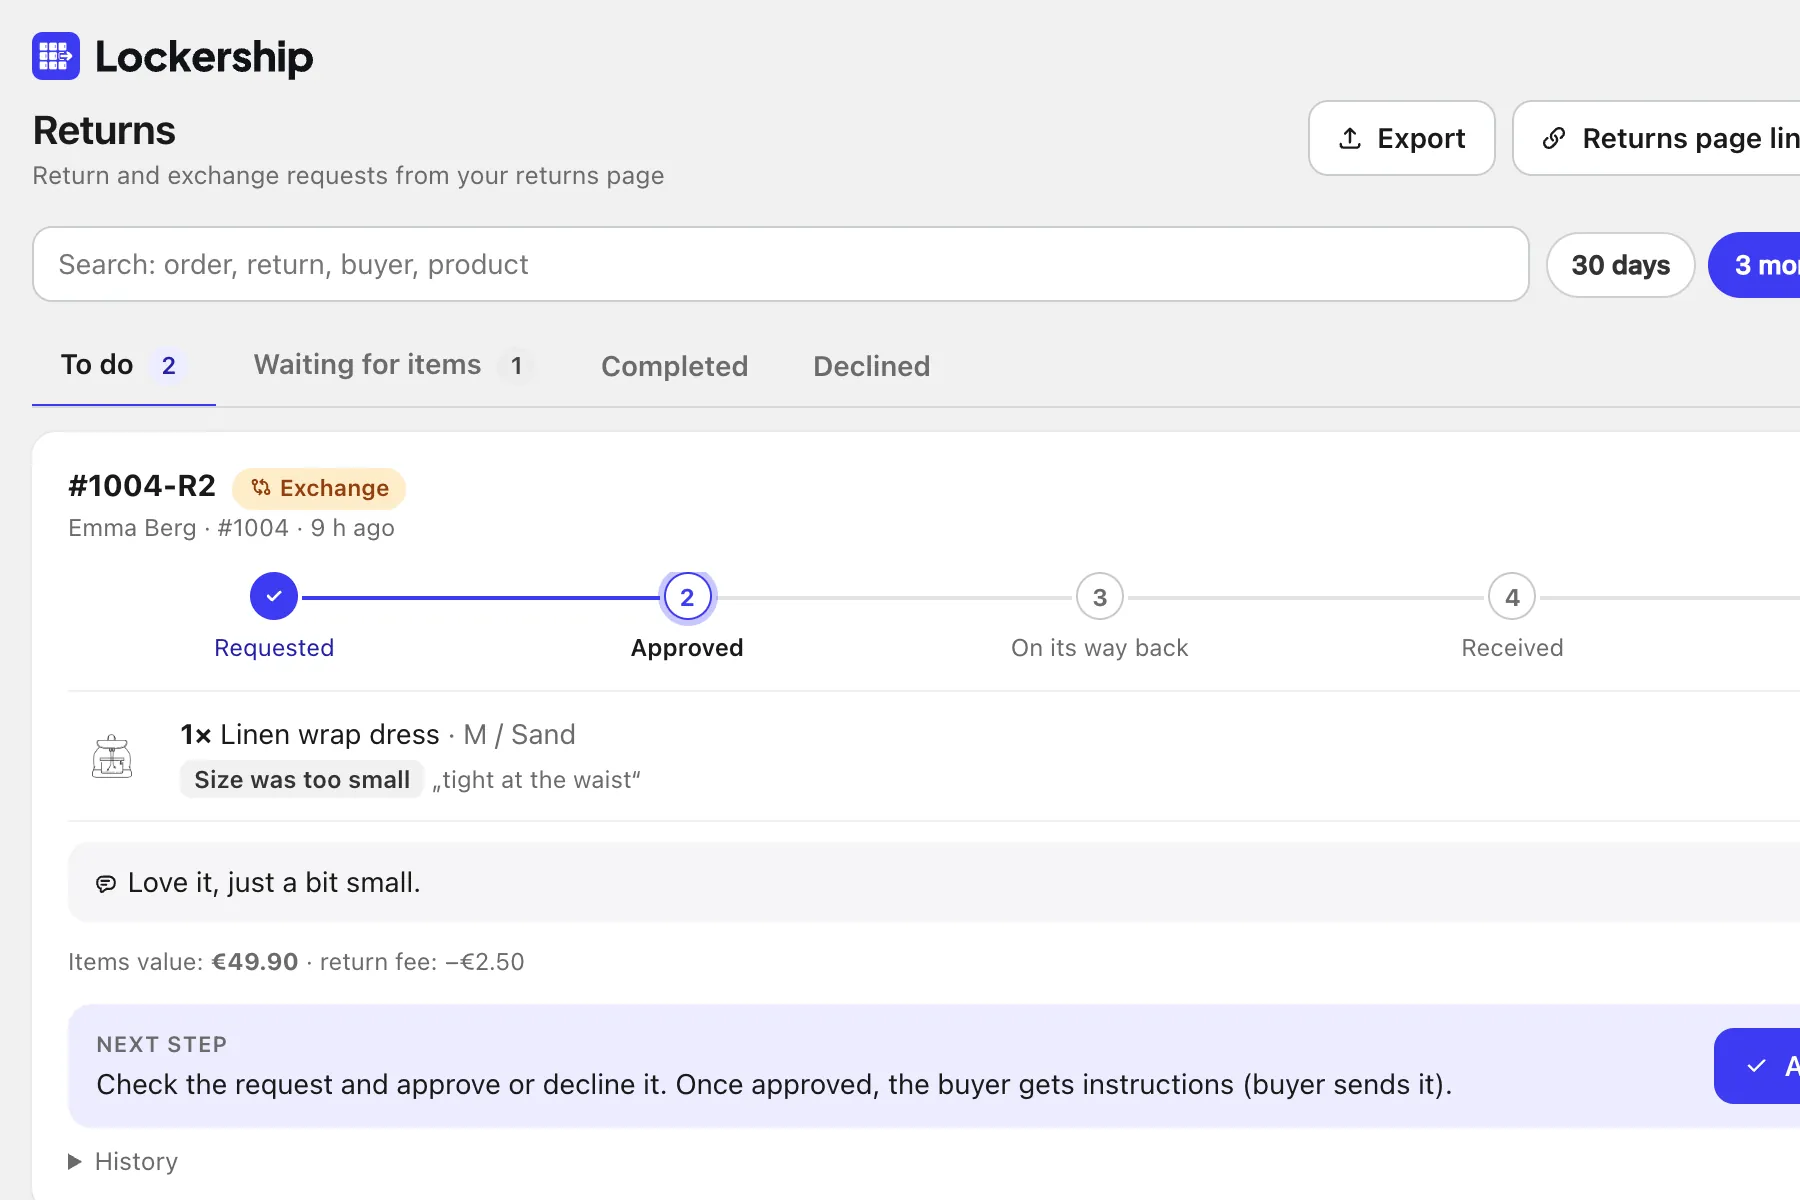This screenshot has width=1800, height=1200.
Task: Click the items value €49.90
Action: coord(255,962)
